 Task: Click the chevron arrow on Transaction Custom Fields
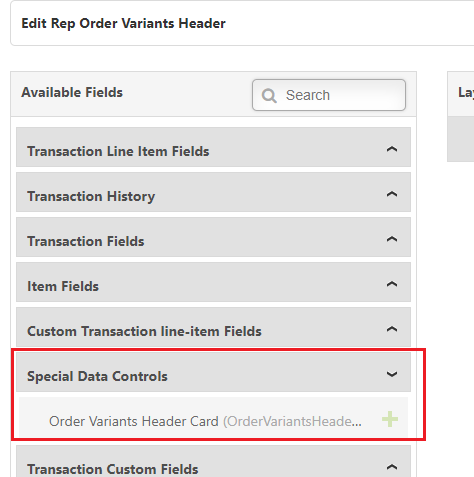[x=392, y=467]
